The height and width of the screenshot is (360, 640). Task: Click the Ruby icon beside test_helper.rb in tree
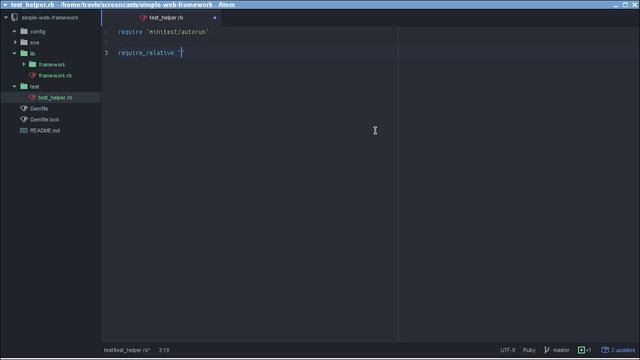(x=33, y=98)
